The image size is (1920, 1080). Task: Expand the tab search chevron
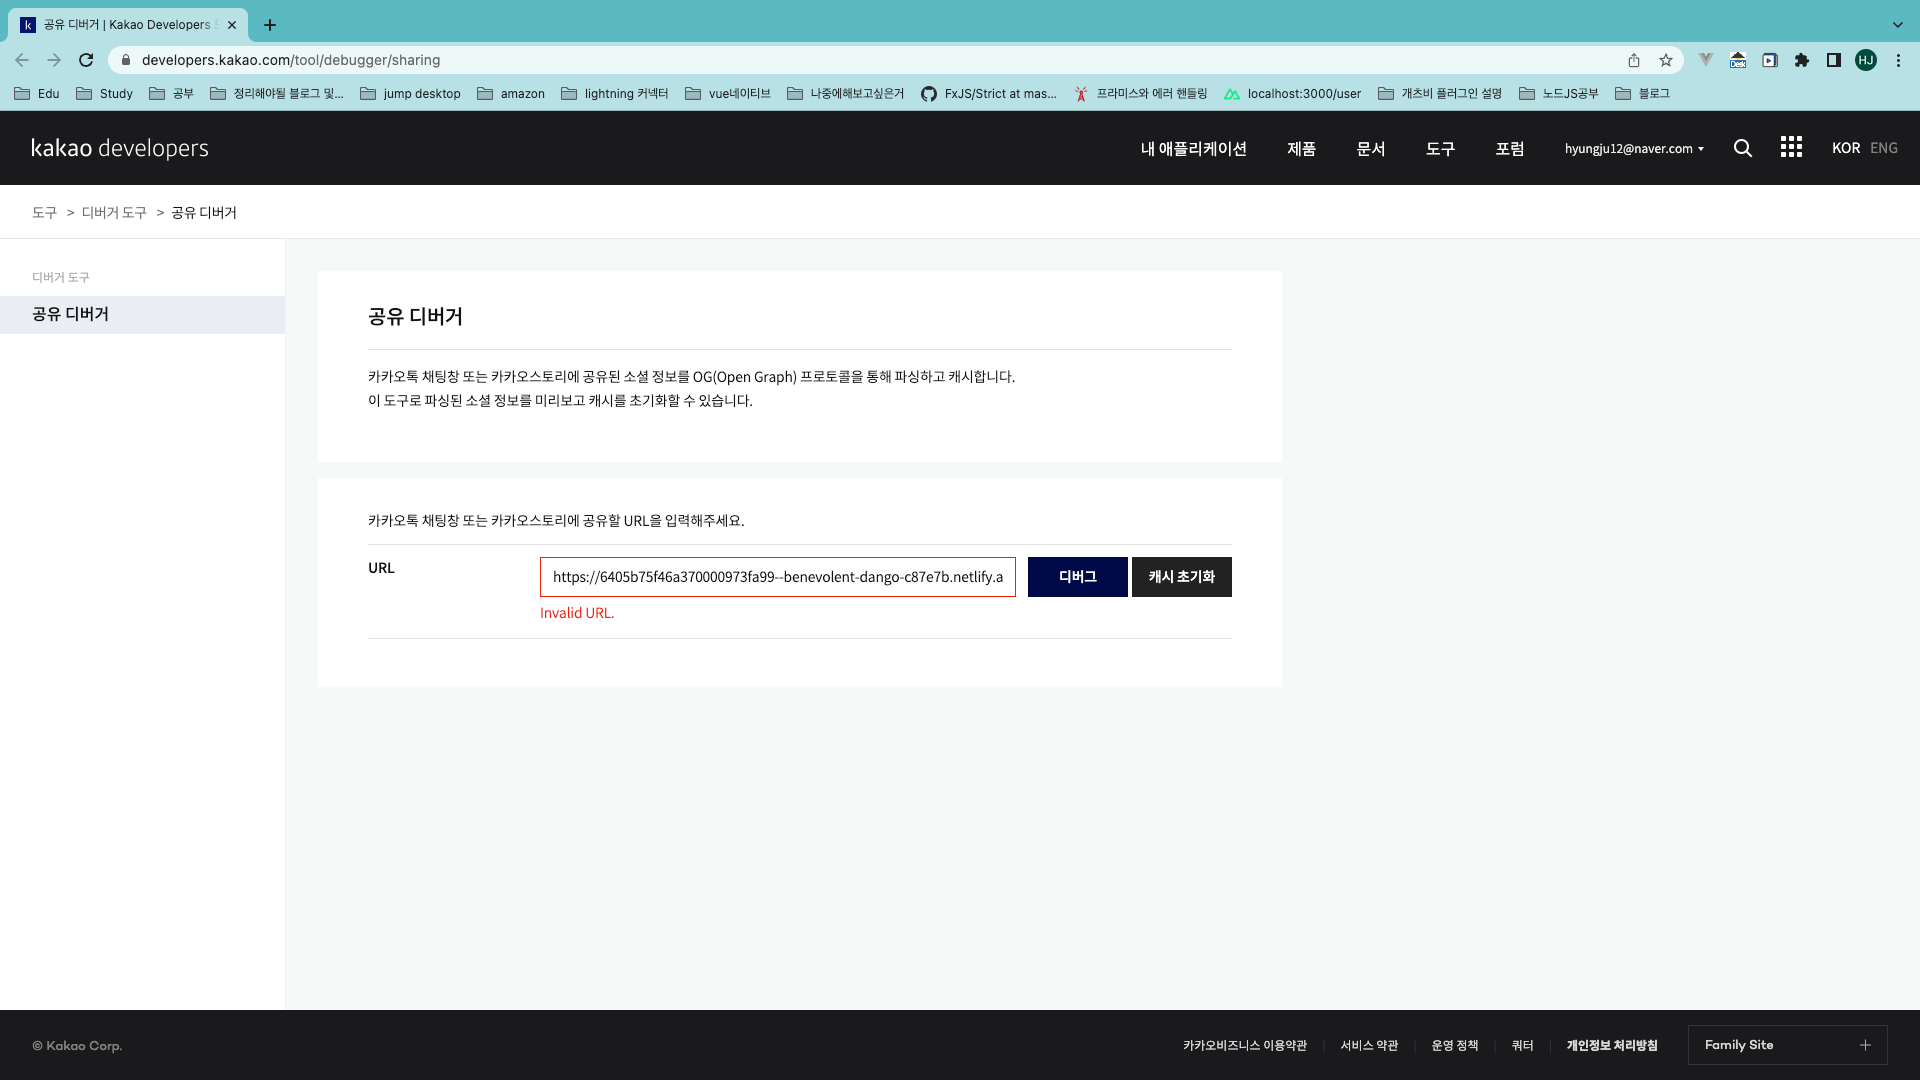(1897, 25)
